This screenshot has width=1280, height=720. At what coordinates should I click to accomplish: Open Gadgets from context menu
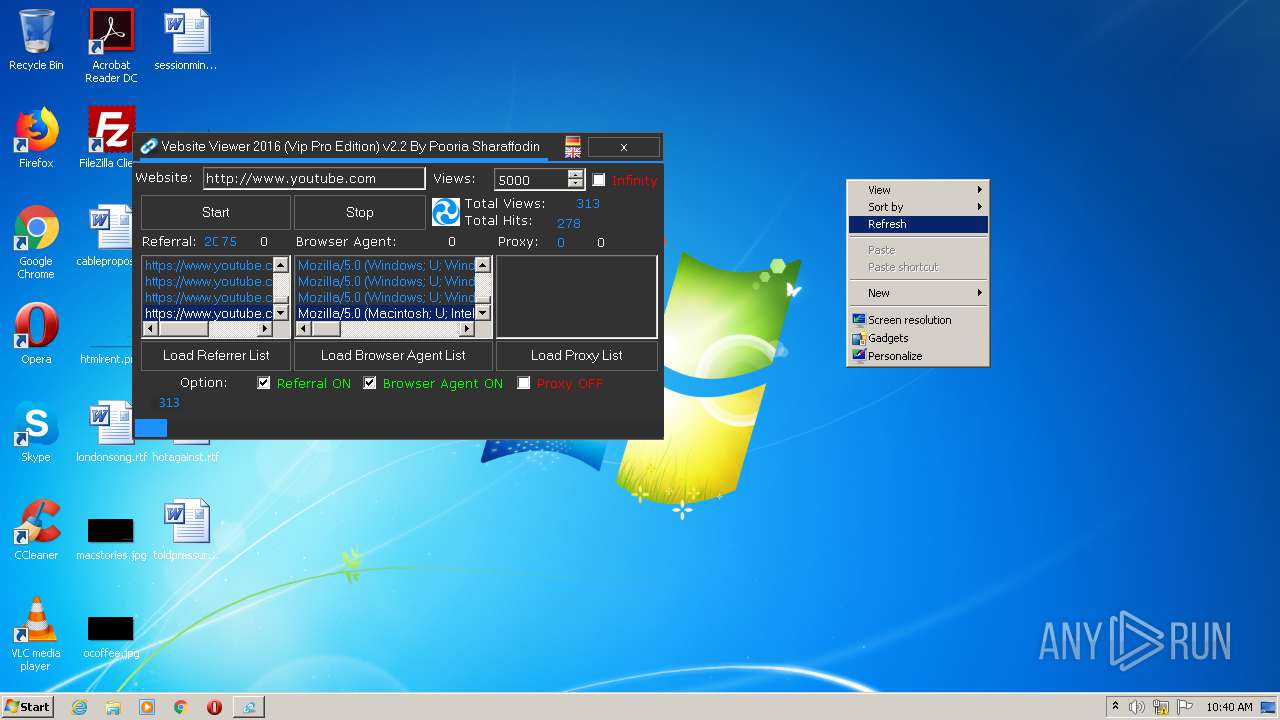918,338
